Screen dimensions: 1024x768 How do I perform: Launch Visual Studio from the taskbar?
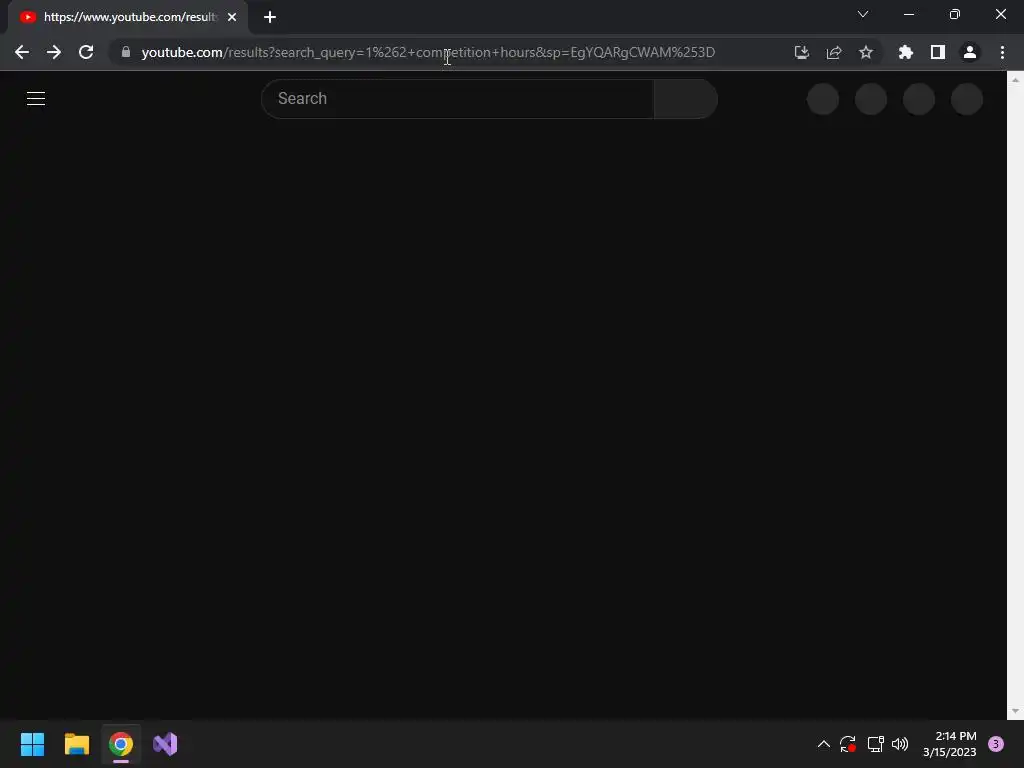tap(165, 744)
